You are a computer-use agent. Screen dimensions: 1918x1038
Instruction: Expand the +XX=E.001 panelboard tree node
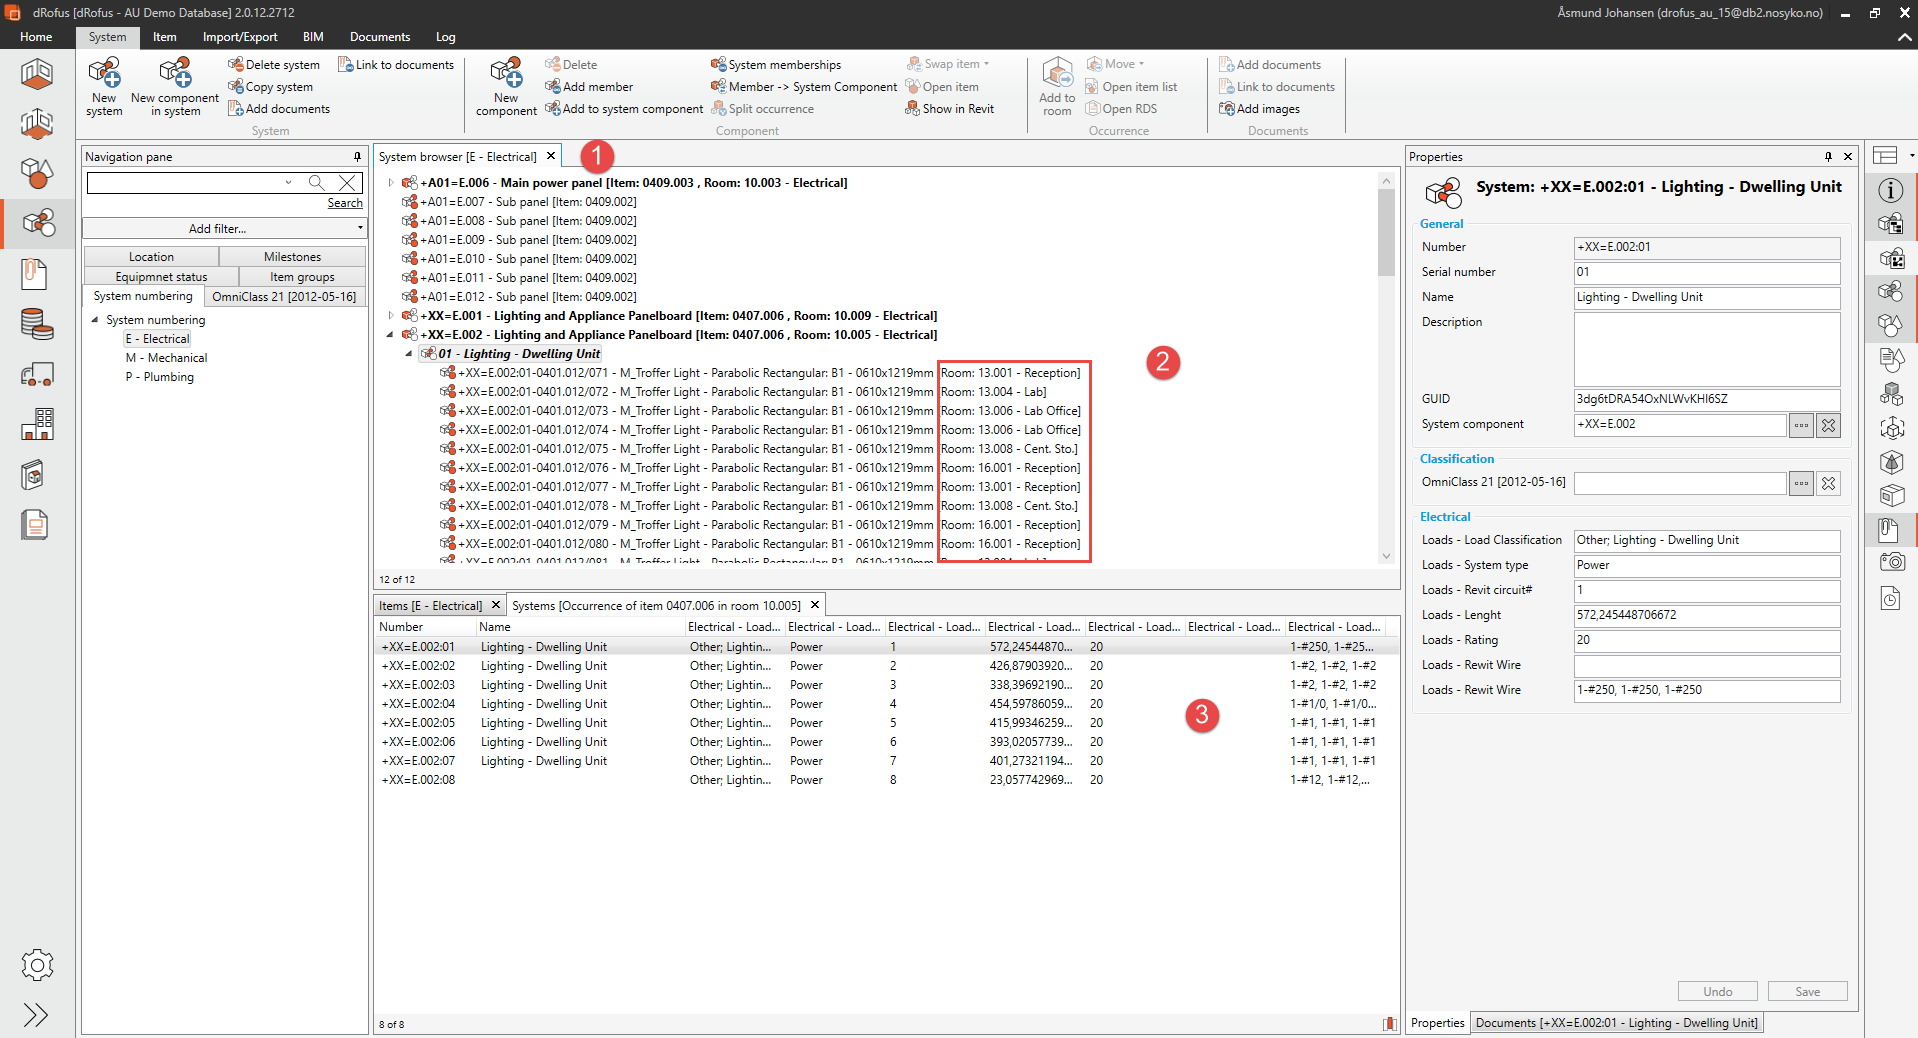(x=391, y=316)
